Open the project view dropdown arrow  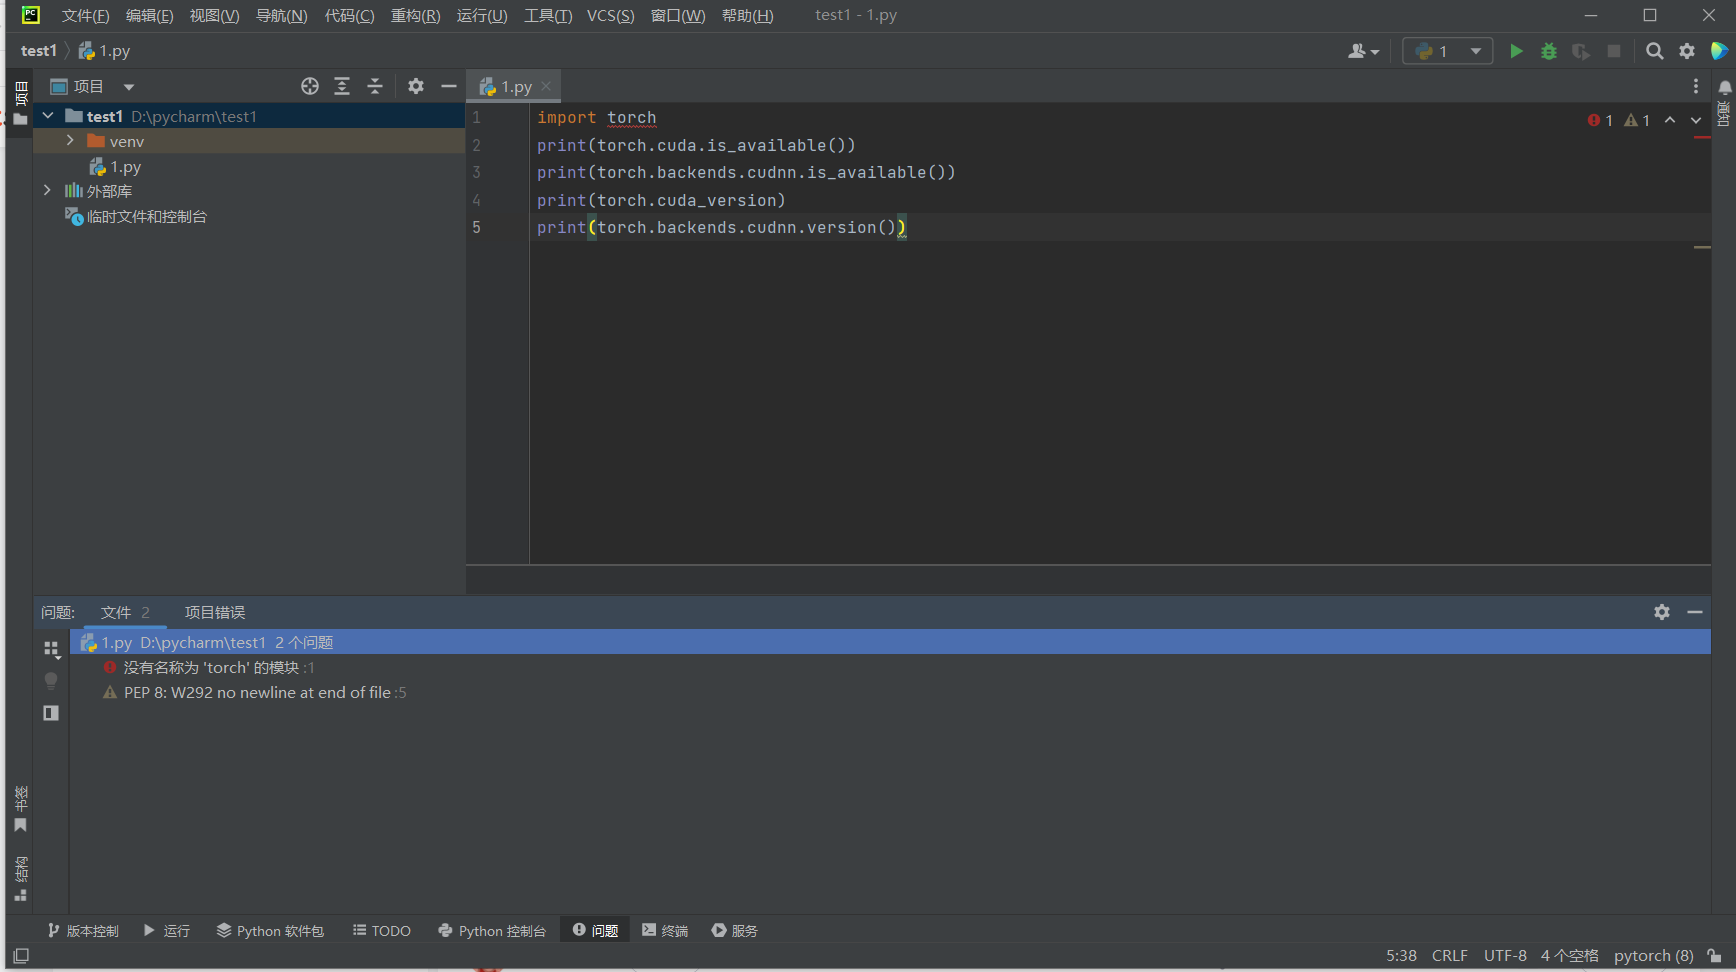click(129, 87)
